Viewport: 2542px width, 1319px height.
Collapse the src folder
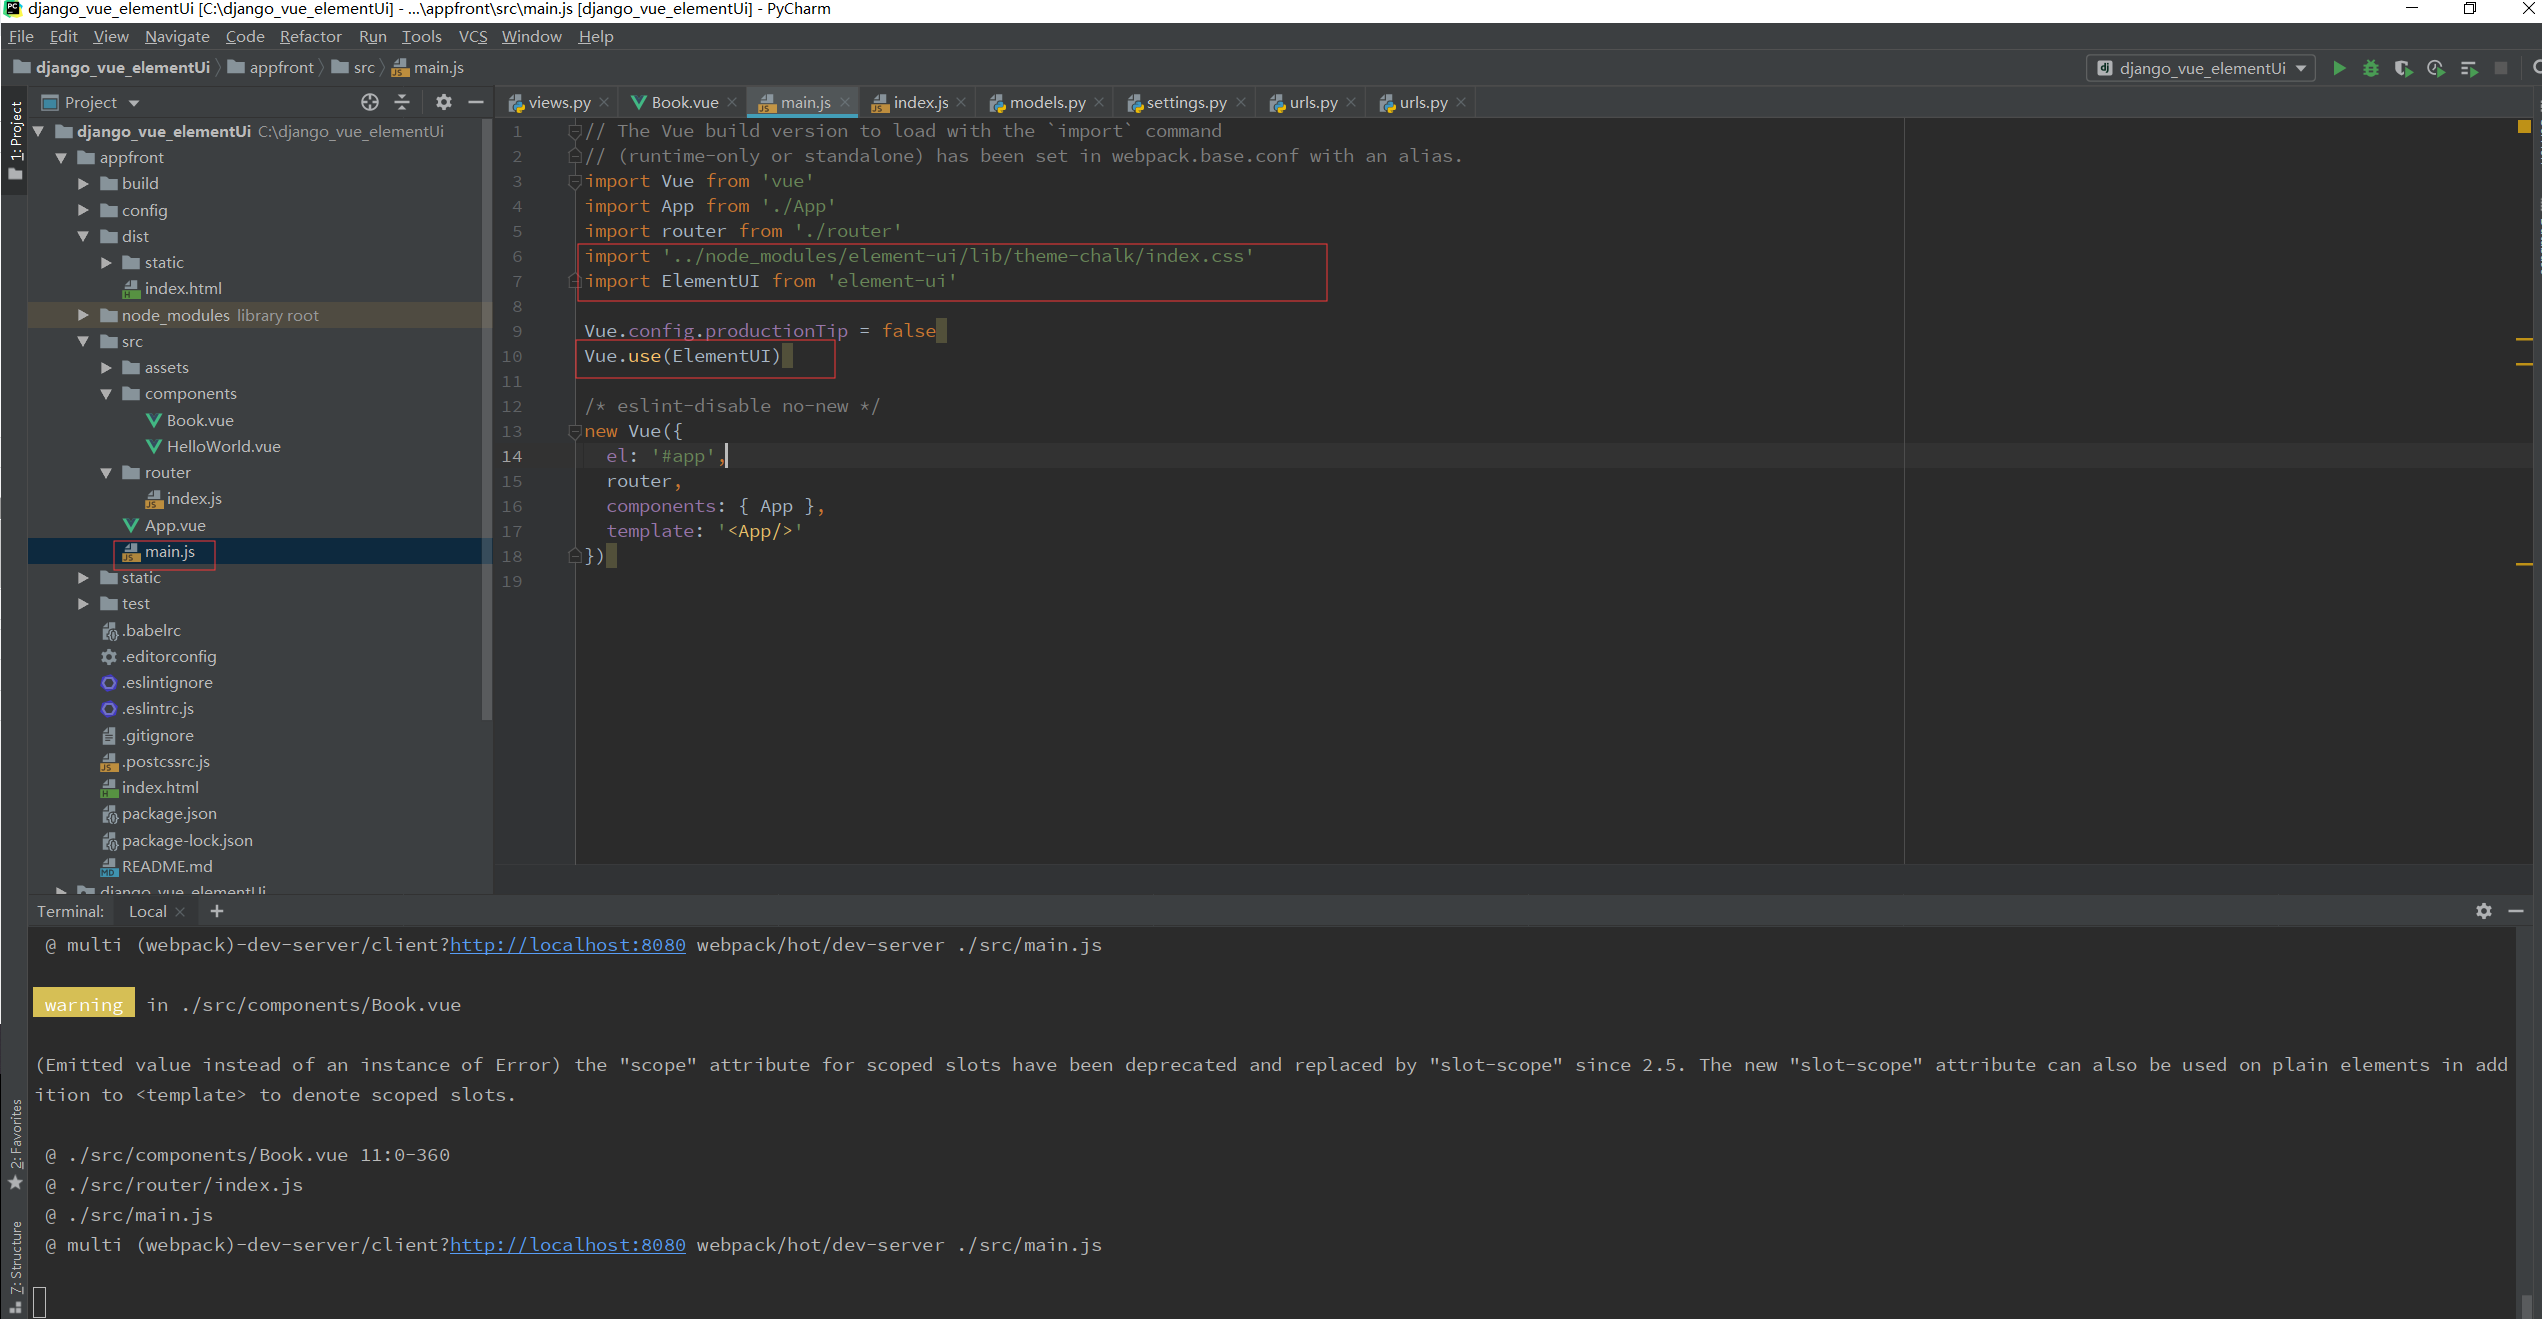(x=83, y=341)
